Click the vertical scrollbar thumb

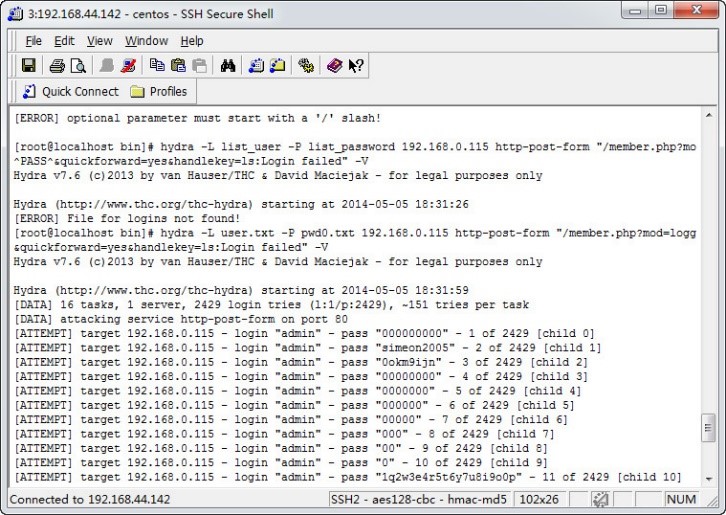[708, 428]
